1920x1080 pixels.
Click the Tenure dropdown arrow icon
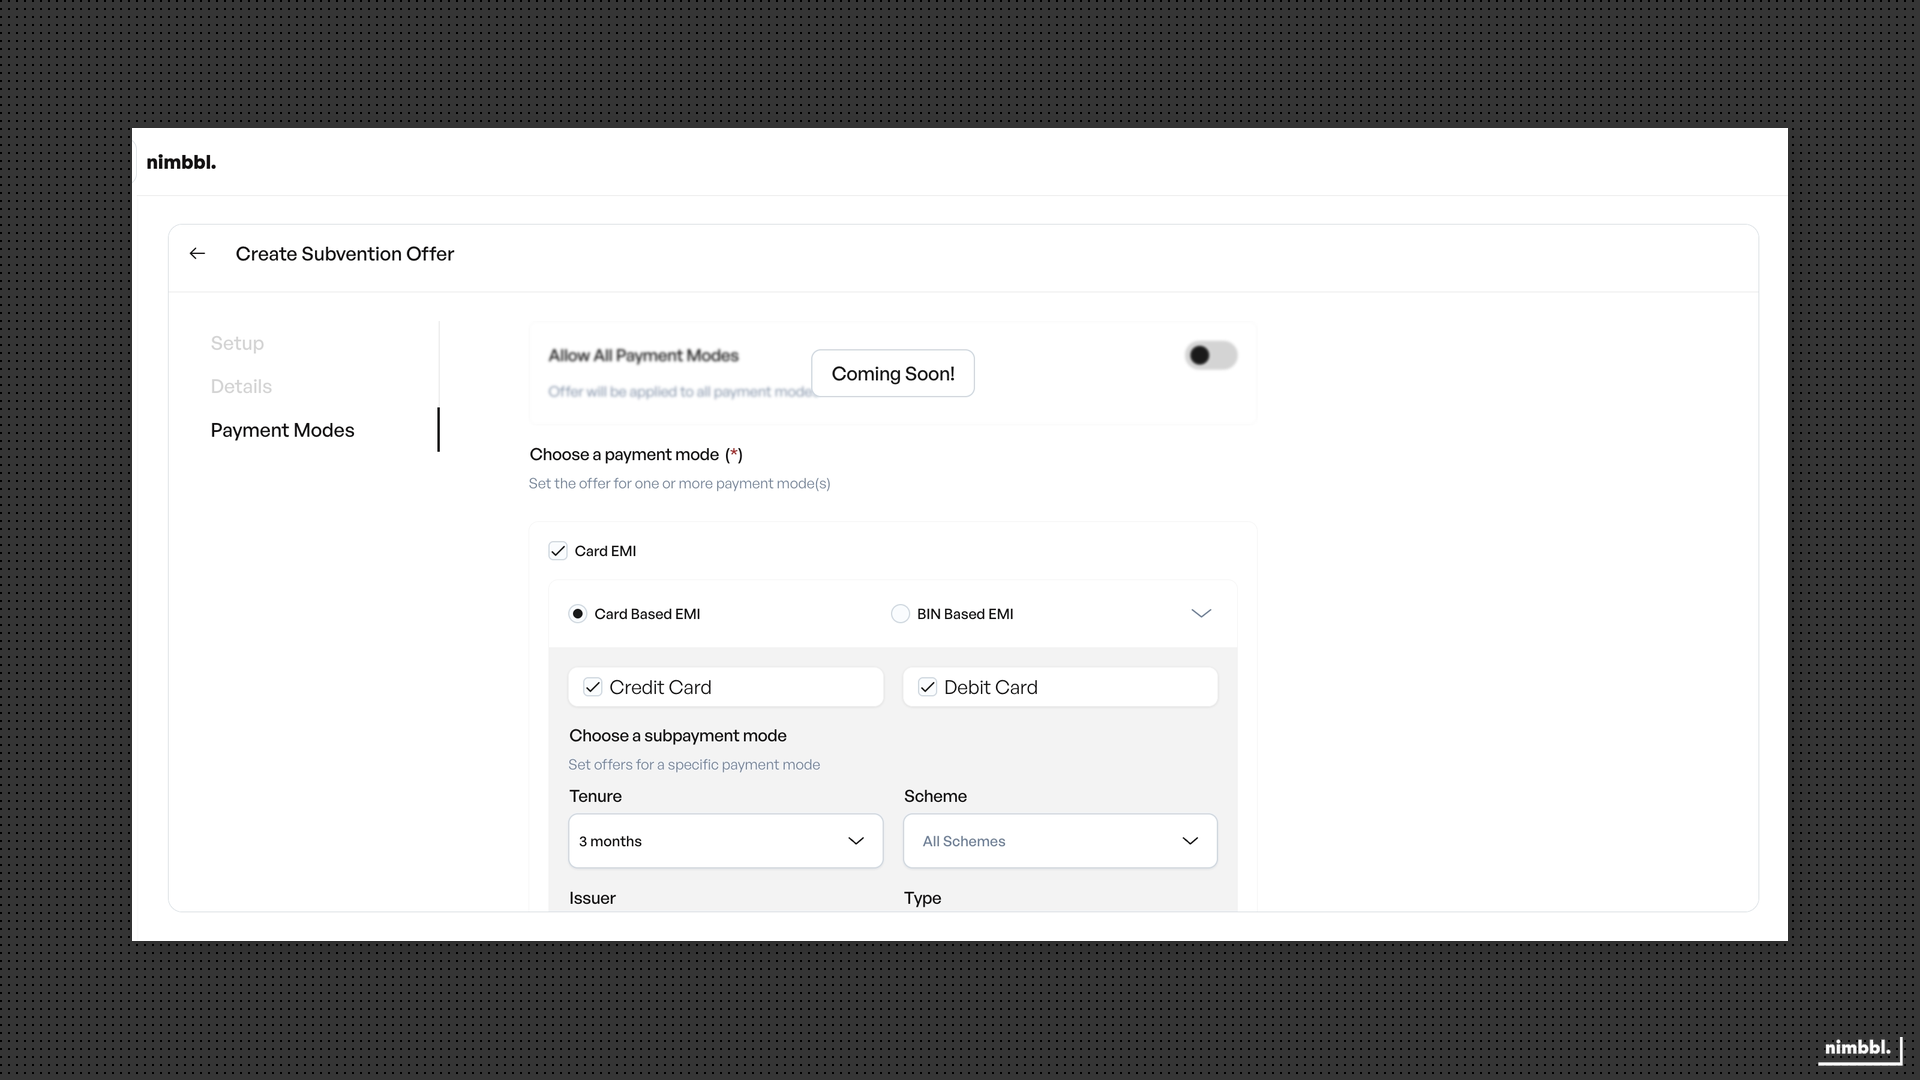click(856, 841)
